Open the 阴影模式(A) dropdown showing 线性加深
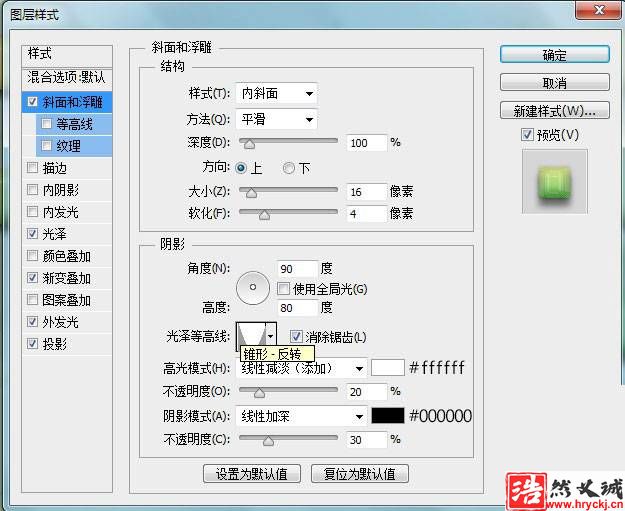The image size is (625, 511). click(301, 417)
